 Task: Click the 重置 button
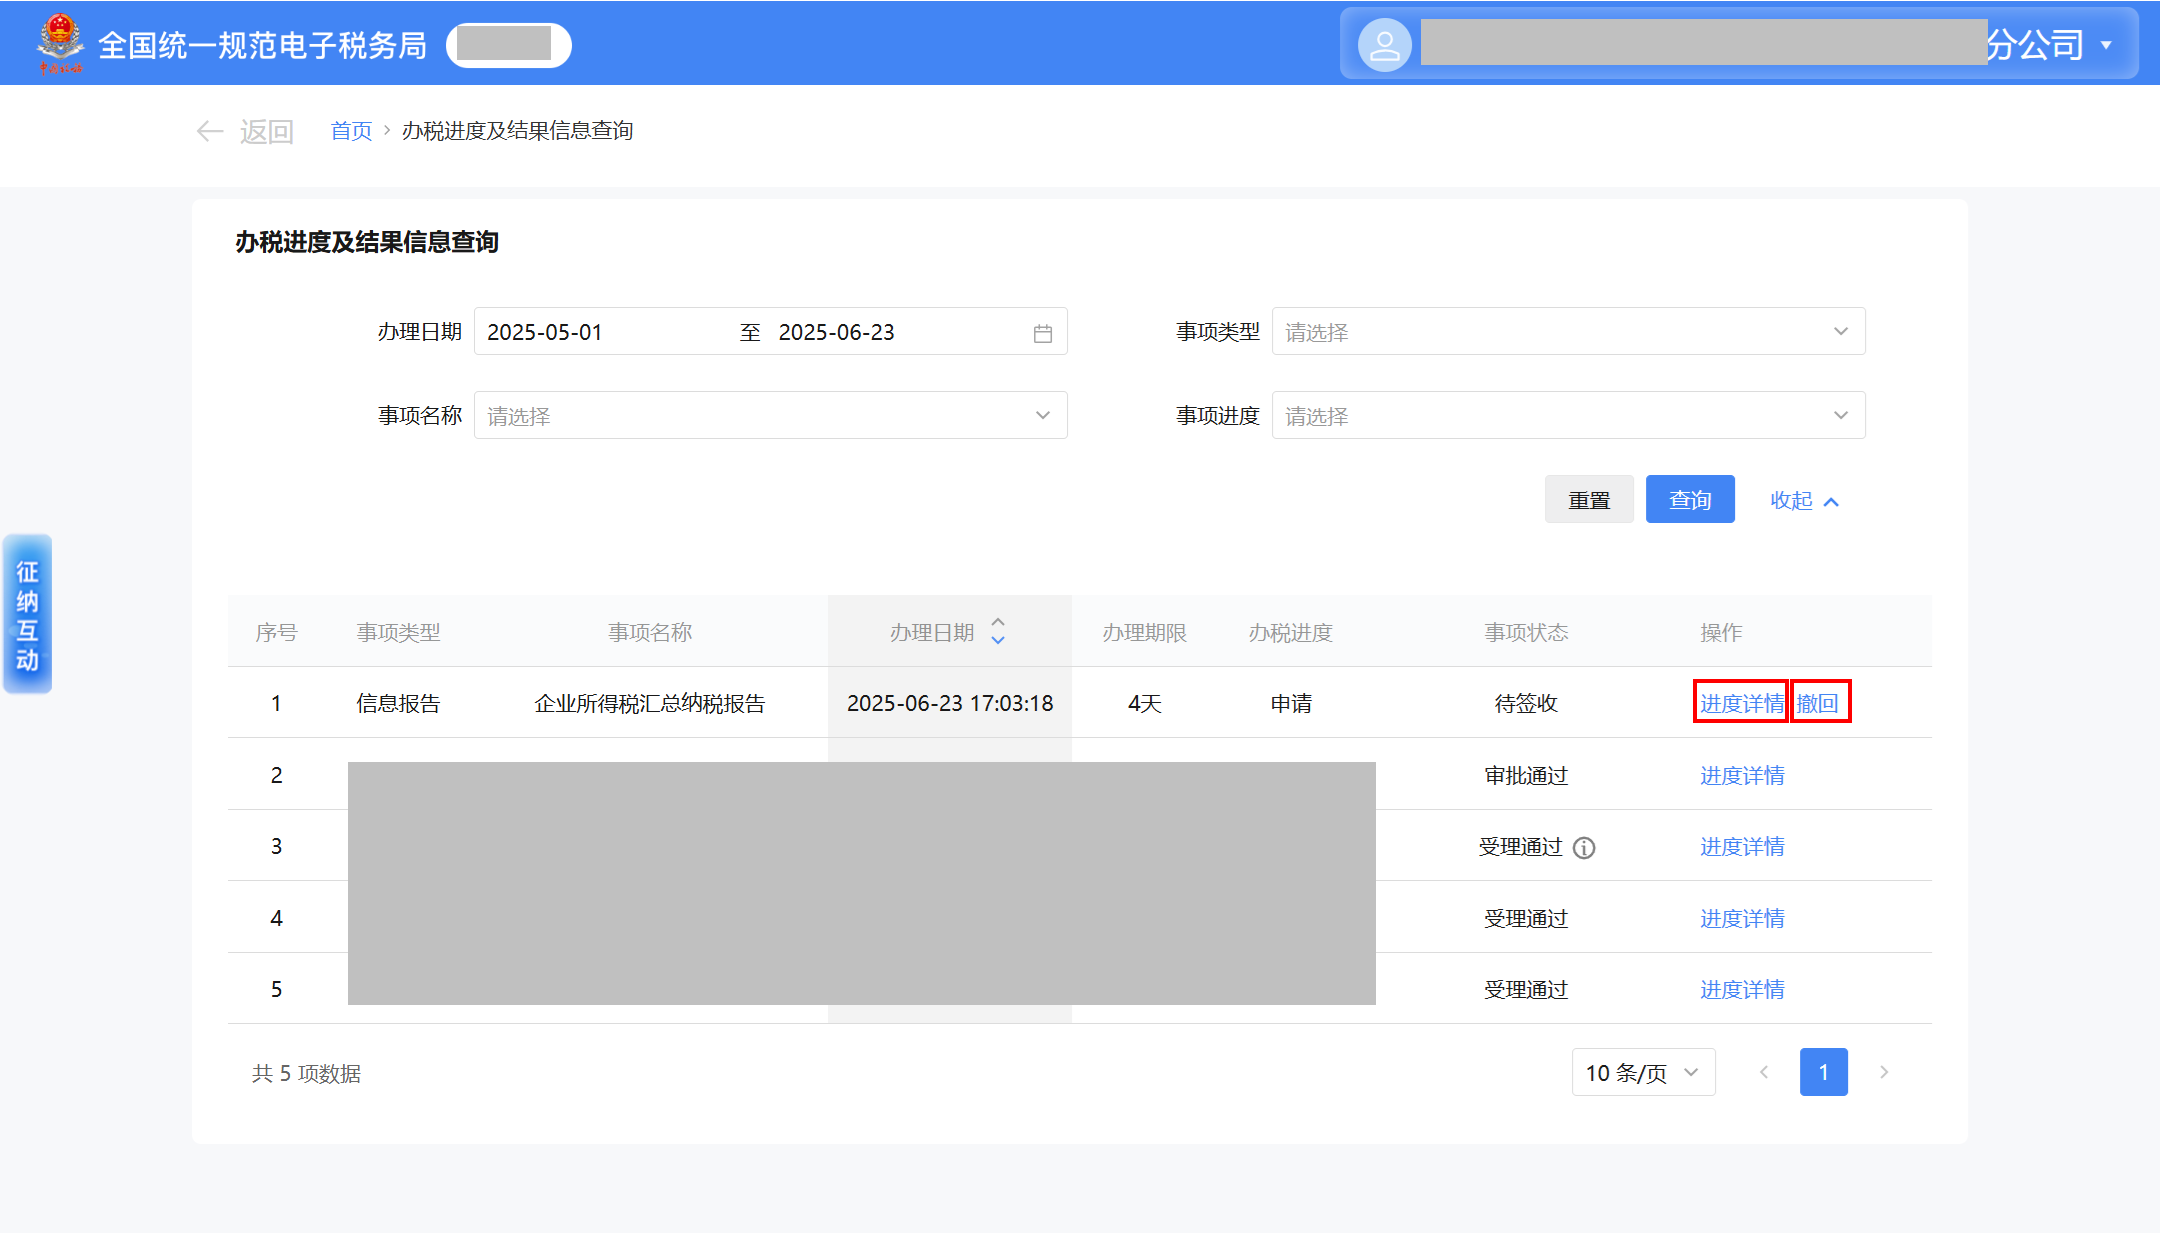tap(1588, 500)
